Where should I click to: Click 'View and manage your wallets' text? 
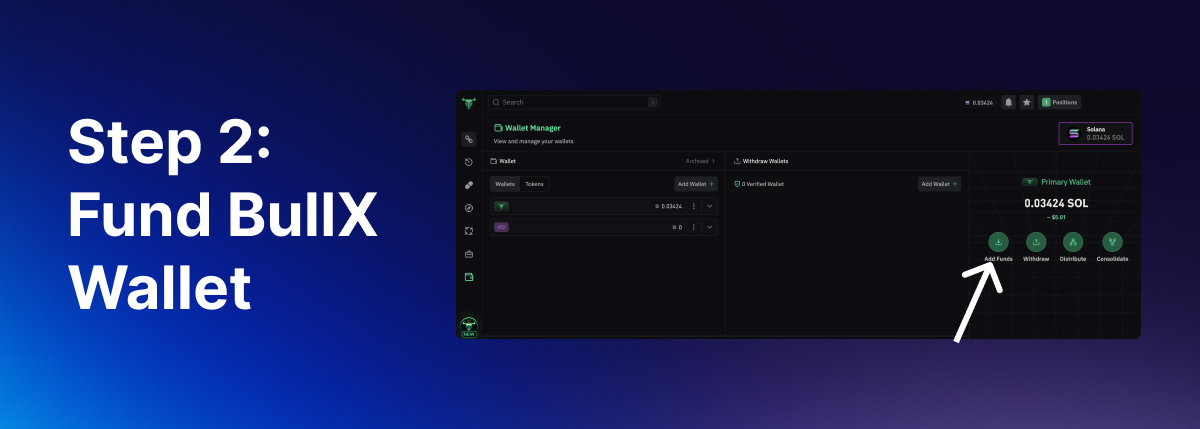534,142
